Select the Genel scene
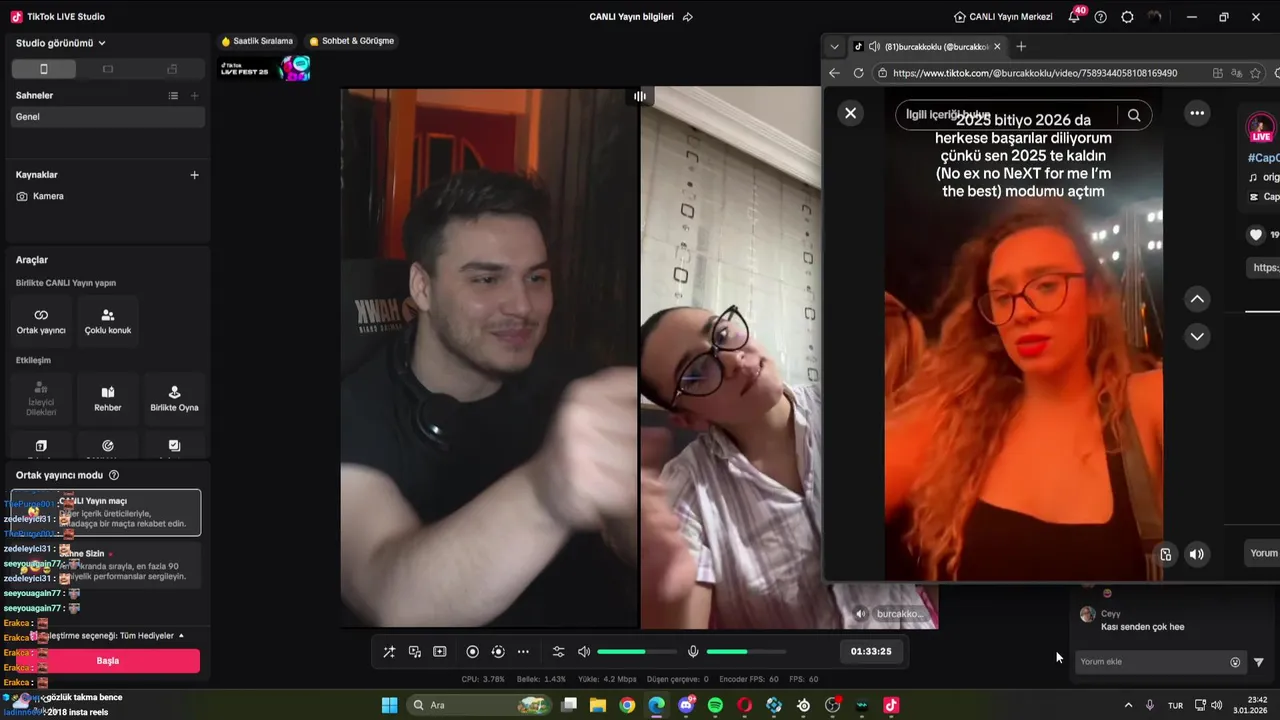This screenshot has width=1280, height=720. [108, 117]
